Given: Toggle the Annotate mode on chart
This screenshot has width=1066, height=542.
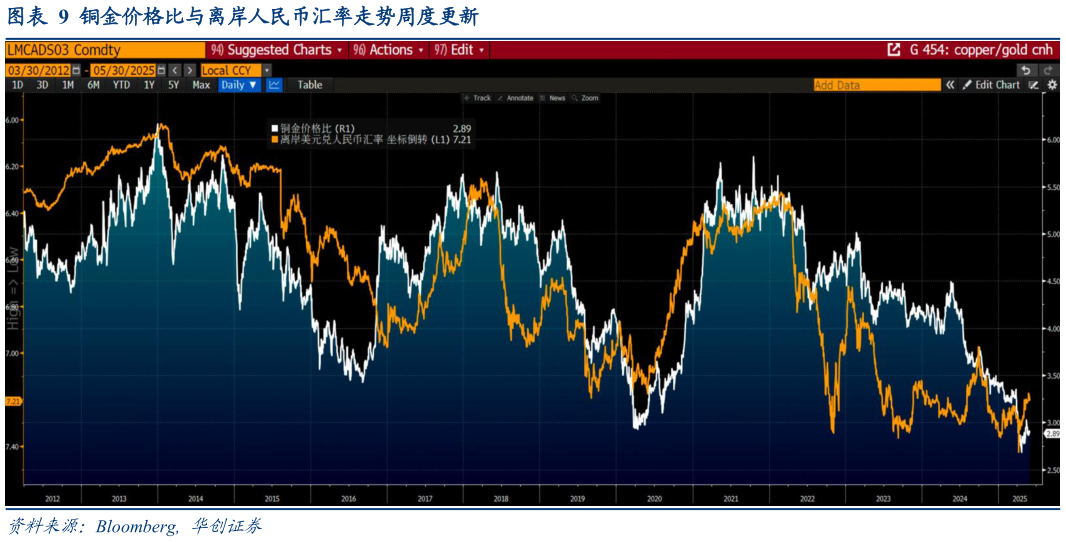Looking at the screenshot, I should (516, 98).
